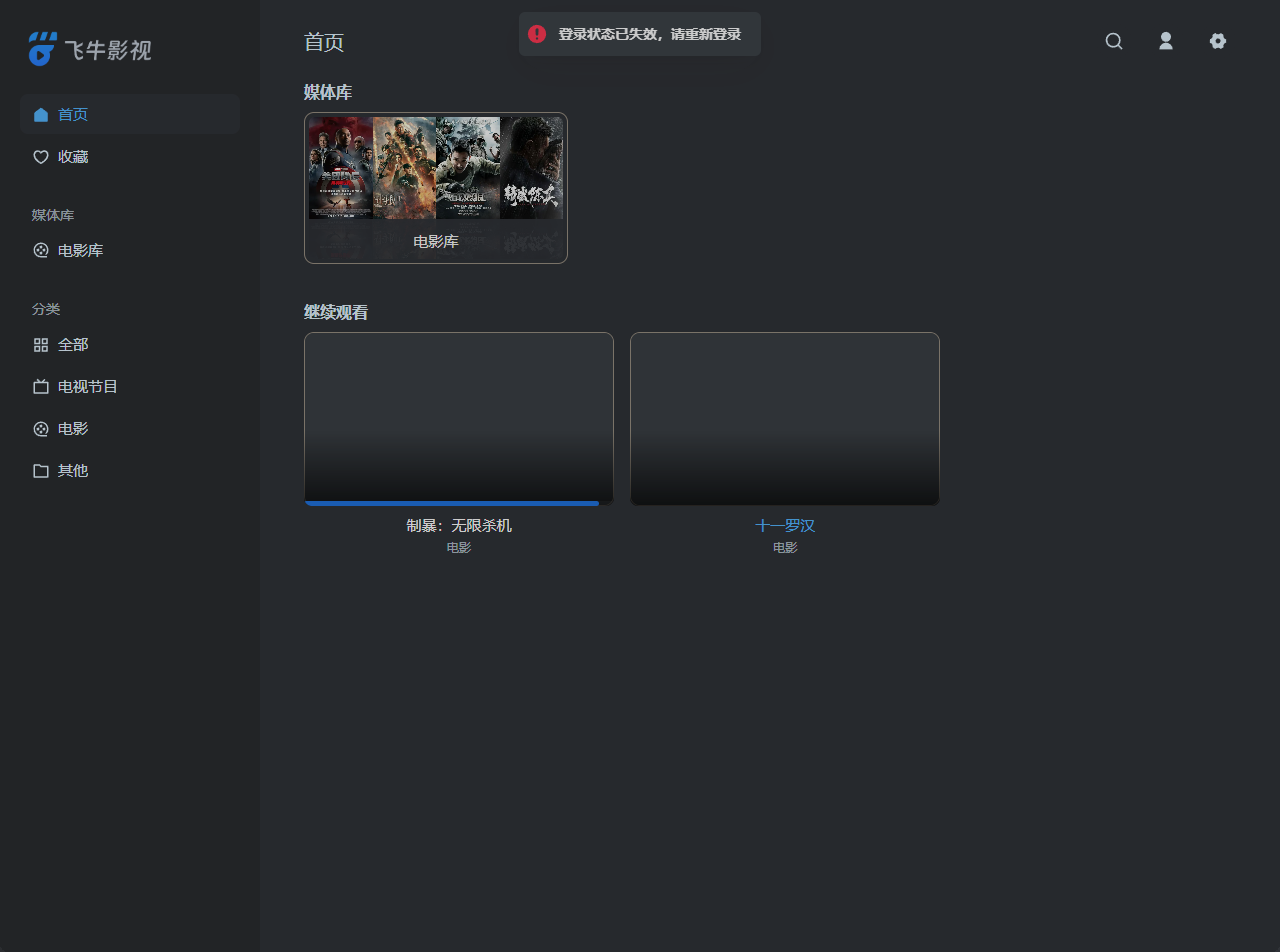Screen dimensions: 1280x952
Task: Select the 全部 category
Action: tap(130, 345)
